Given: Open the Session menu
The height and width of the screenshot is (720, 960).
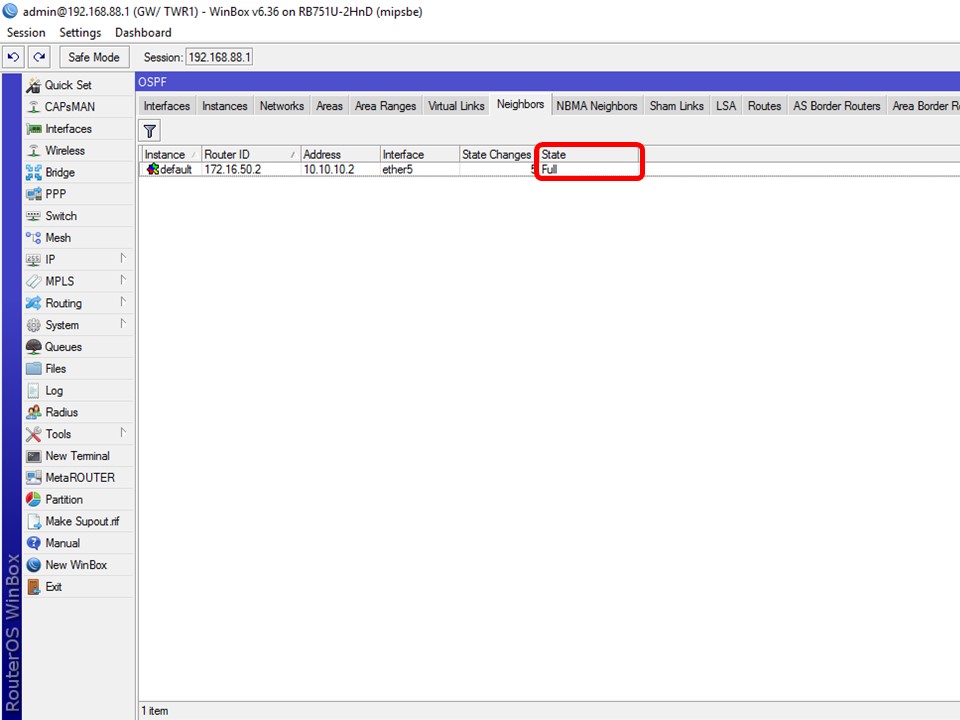Looking at the screenshot, I should pos(26,32).
